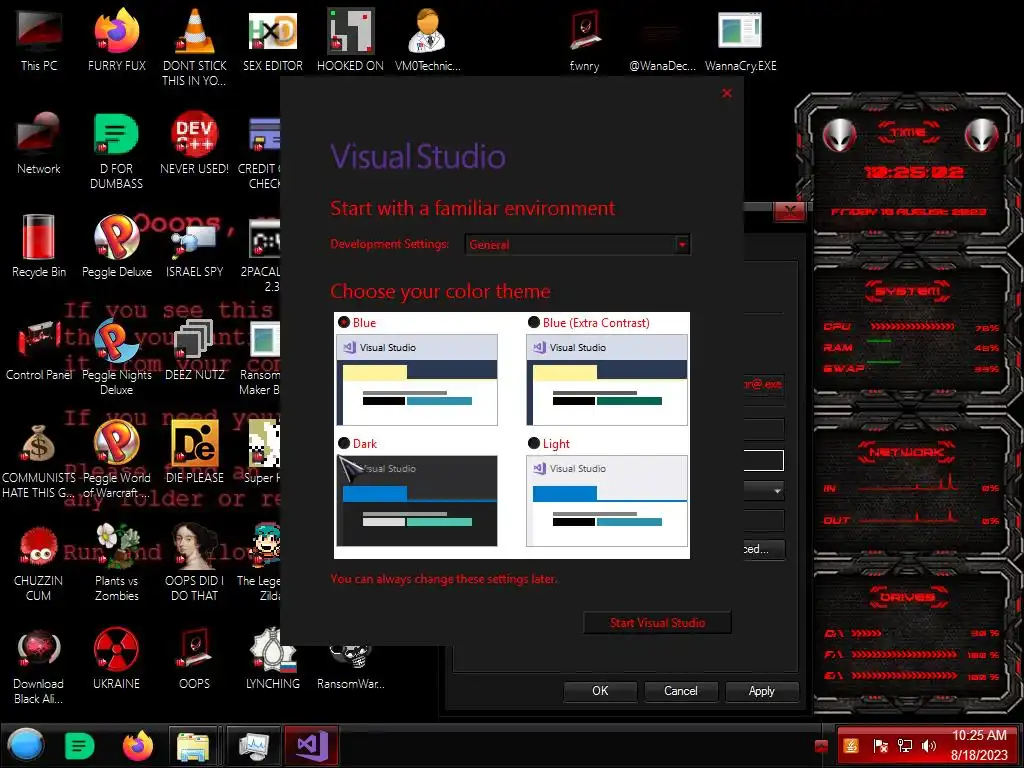1024x768 pixels.
Task: Click the network tray icon
Action: coord(904,746)
